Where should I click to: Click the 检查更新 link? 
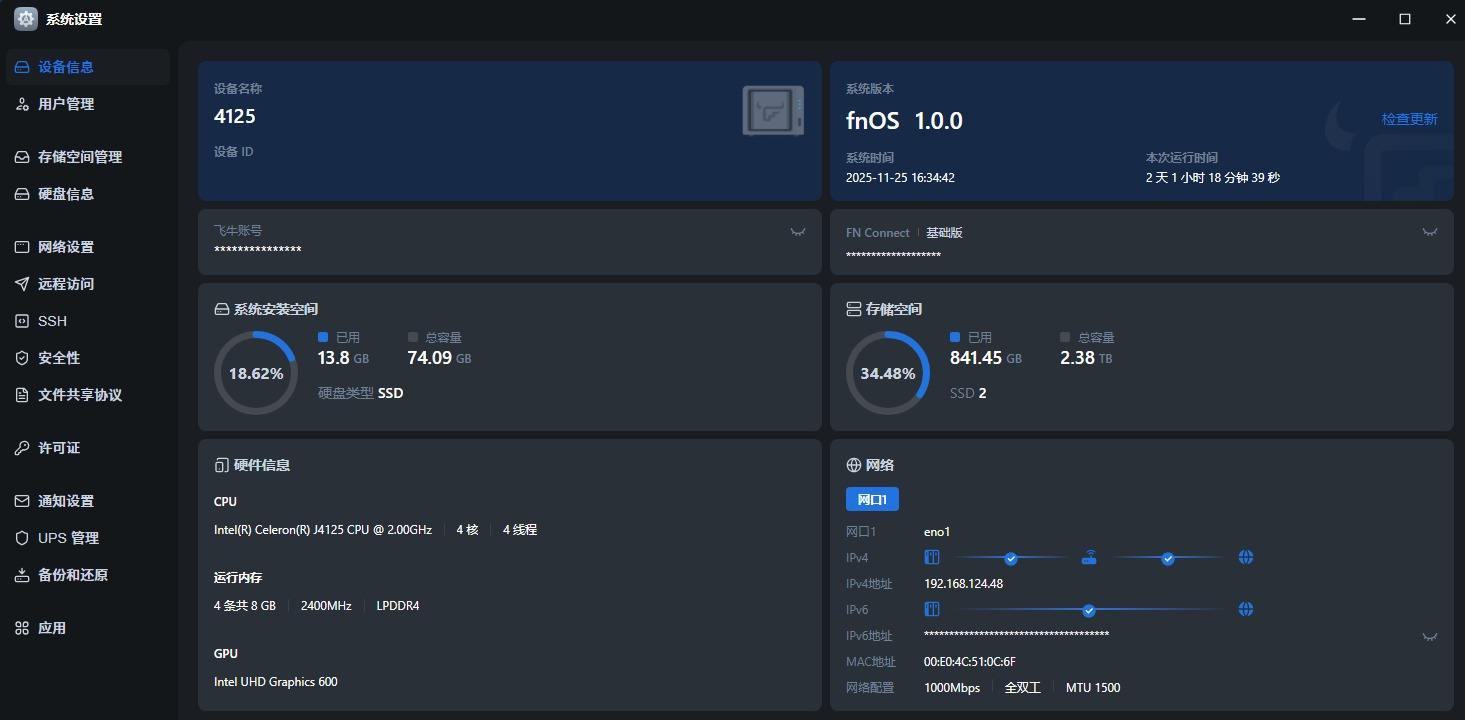click(x=1409, y=119)
